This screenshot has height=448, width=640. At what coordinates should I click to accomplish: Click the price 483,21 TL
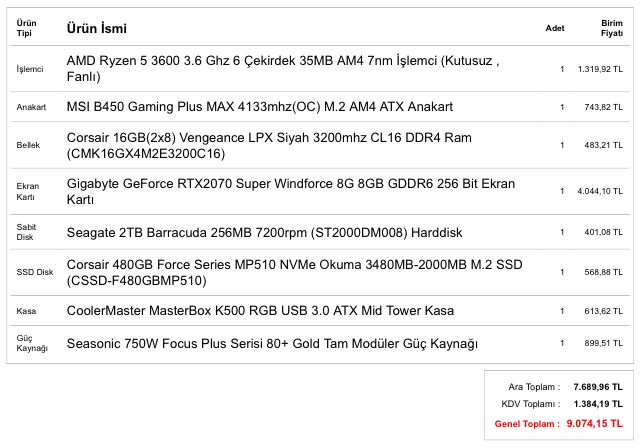point(603,145)
